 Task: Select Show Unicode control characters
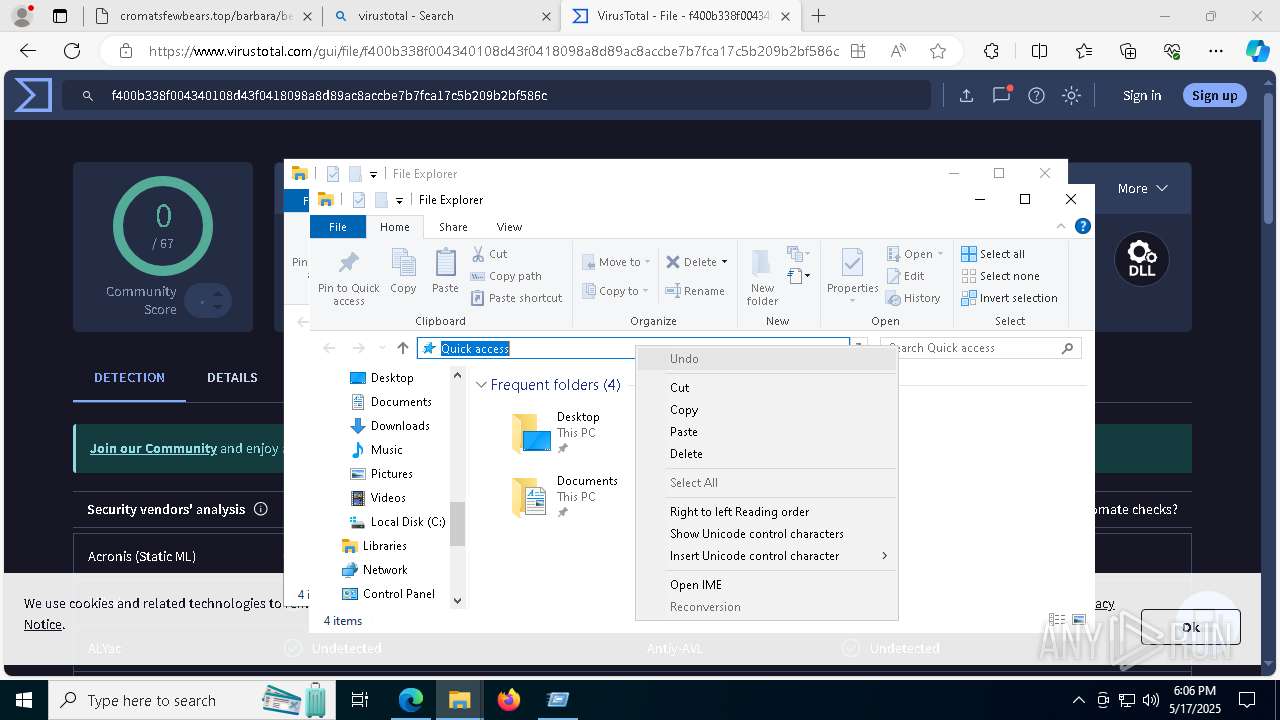point(766,533)
